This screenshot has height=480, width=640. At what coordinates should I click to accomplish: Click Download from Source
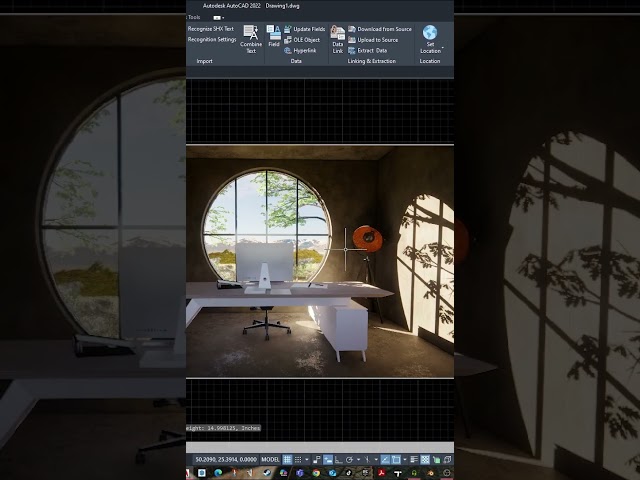click(x=380, y=29)
